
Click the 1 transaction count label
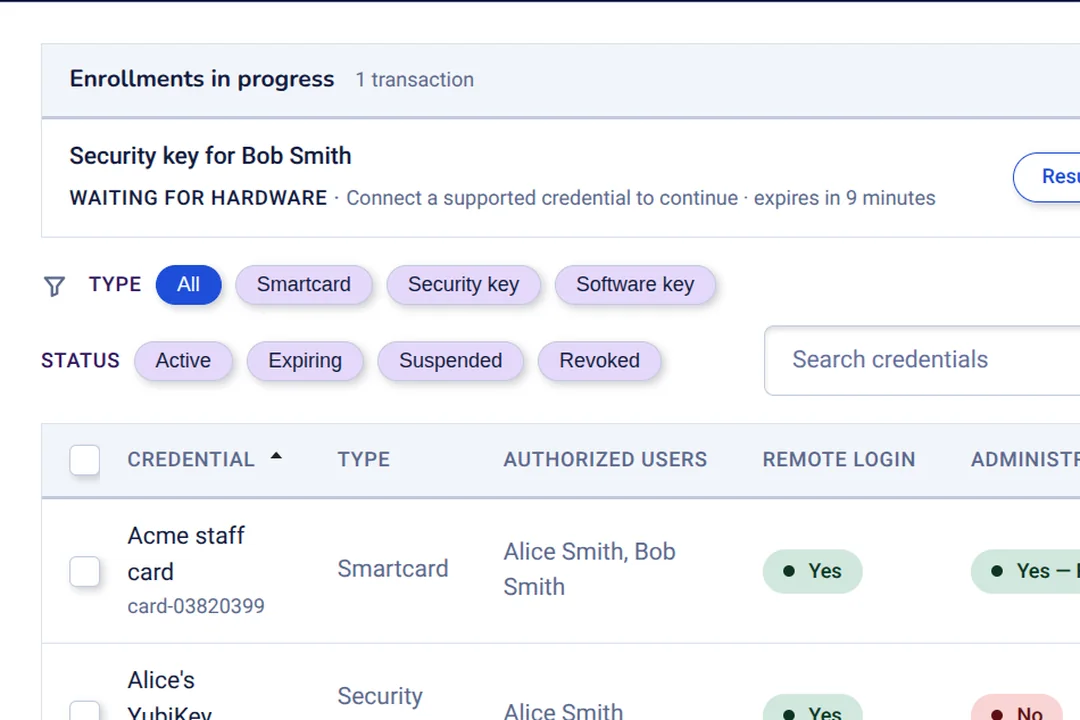[x=415, y=80]
